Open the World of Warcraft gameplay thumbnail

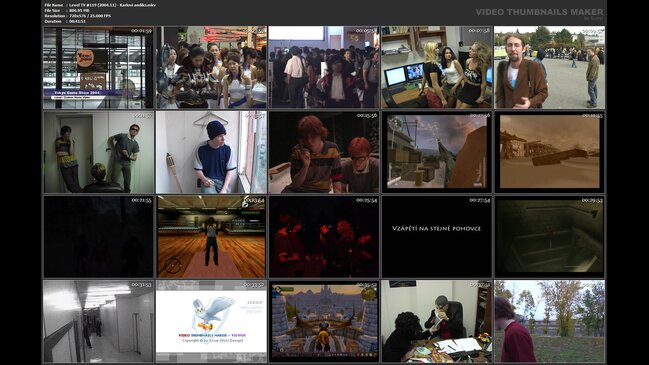(x=324, y=321)
